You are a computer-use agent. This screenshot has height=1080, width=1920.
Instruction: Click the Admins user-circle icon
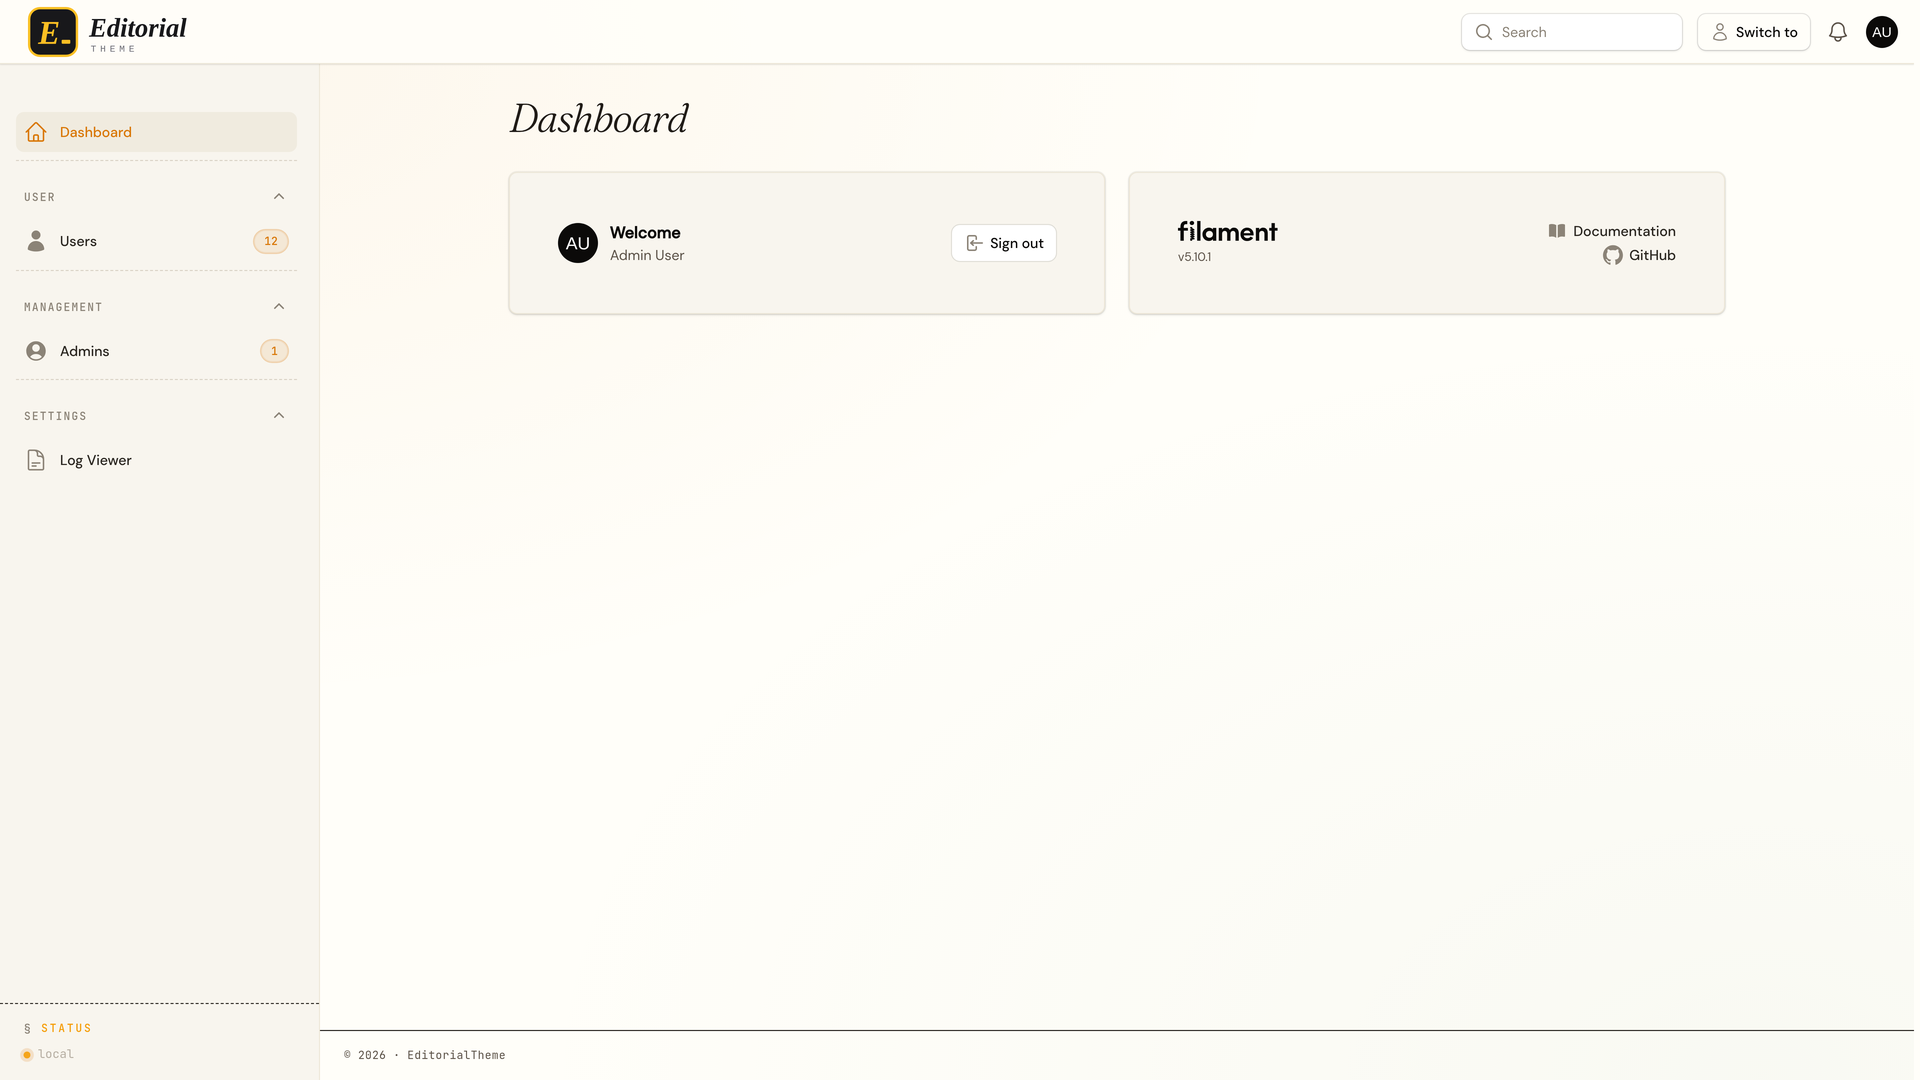coord(36,351)
